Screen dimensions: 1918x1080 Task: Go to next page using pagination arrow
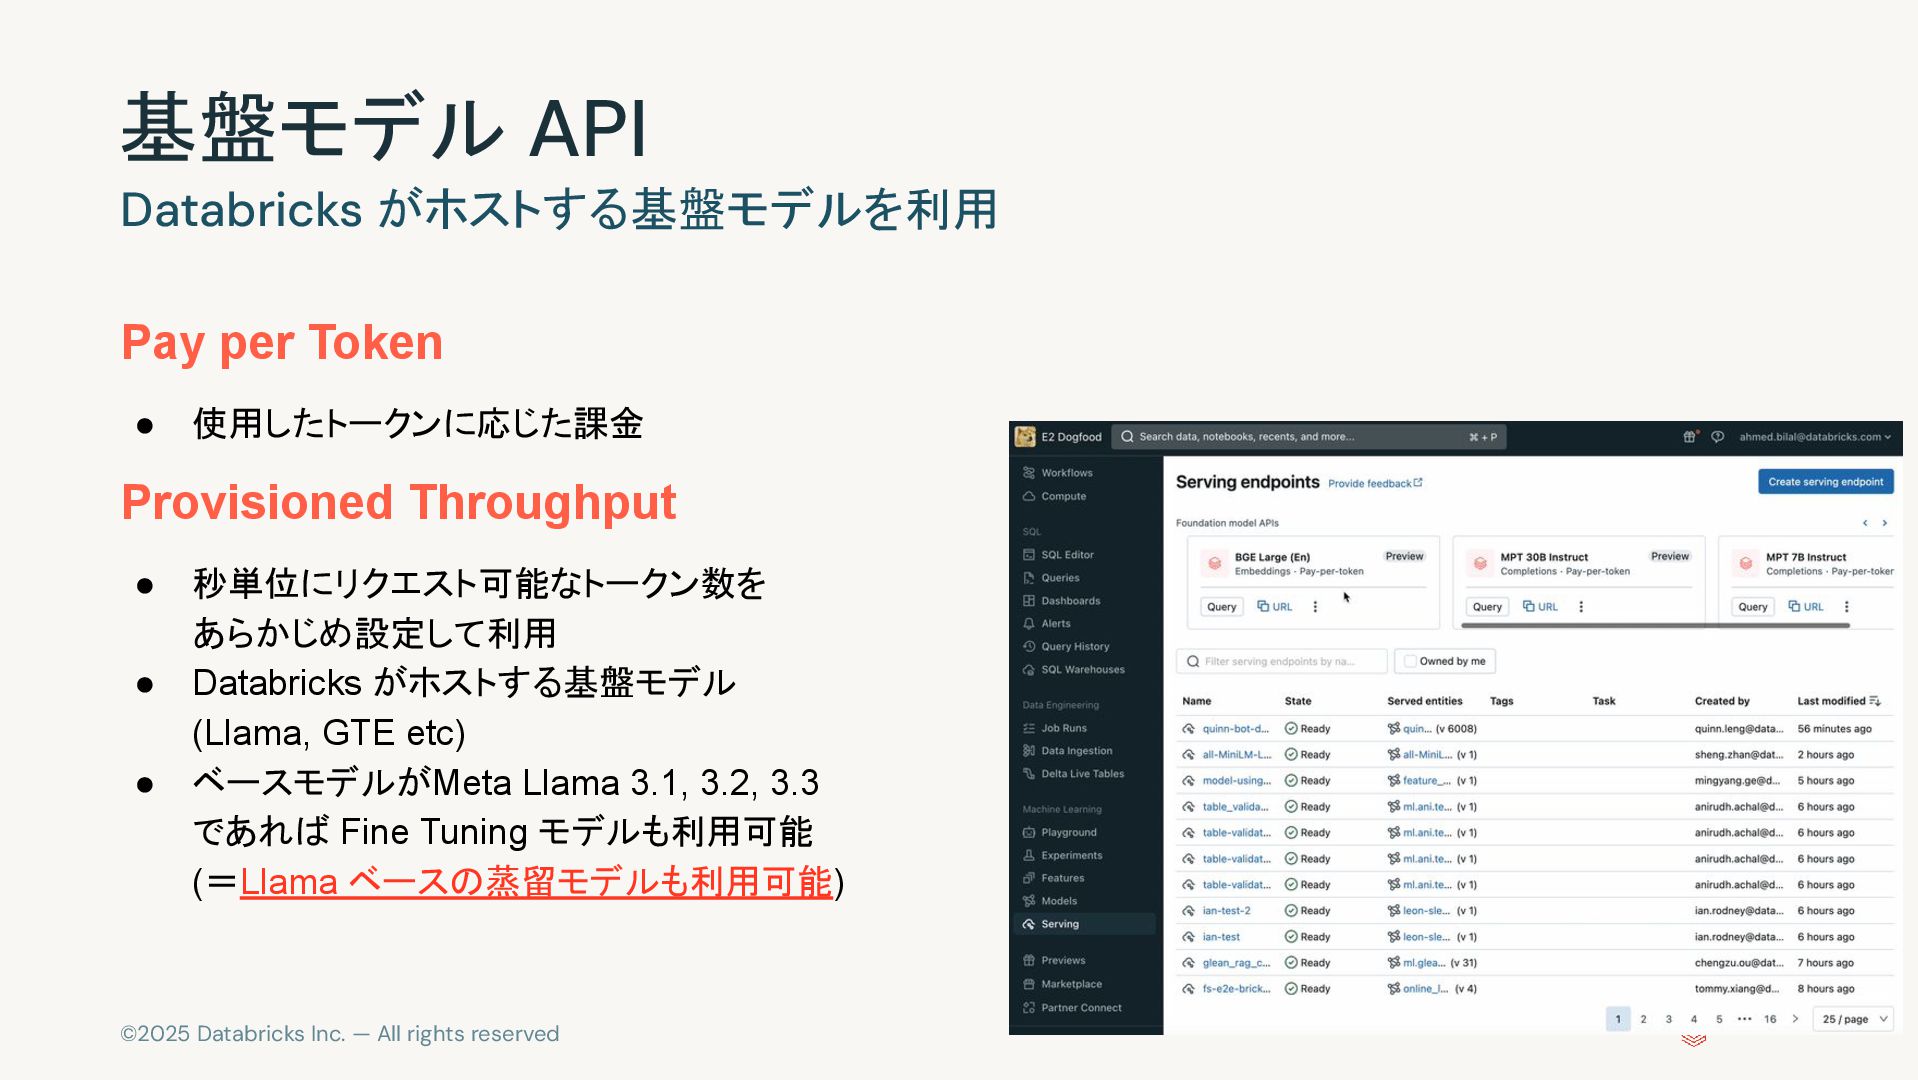pos(1795,1019)
